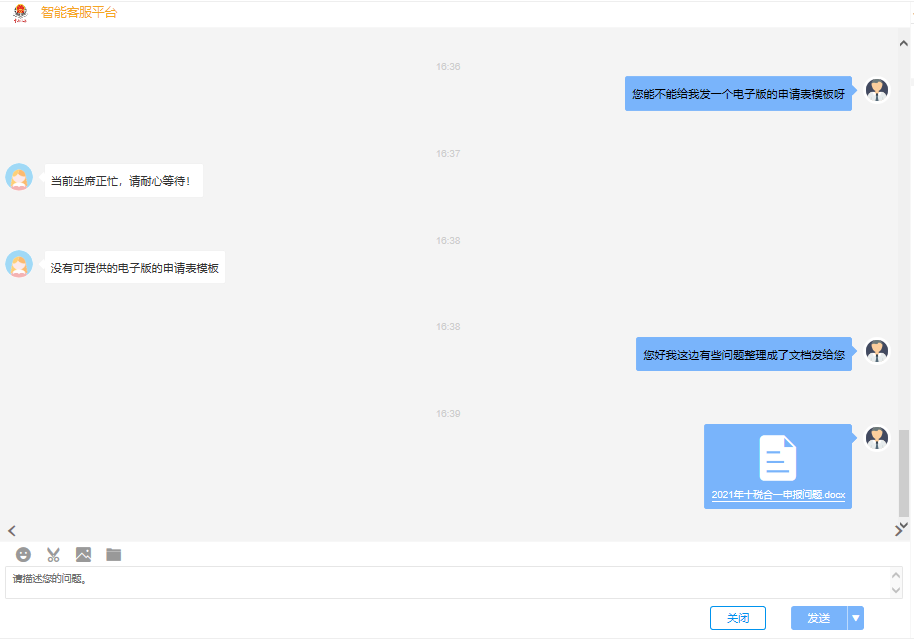The image size is (914, 640).
Task: Click the input box scroll-down arrow
Action: pos(896,590)
